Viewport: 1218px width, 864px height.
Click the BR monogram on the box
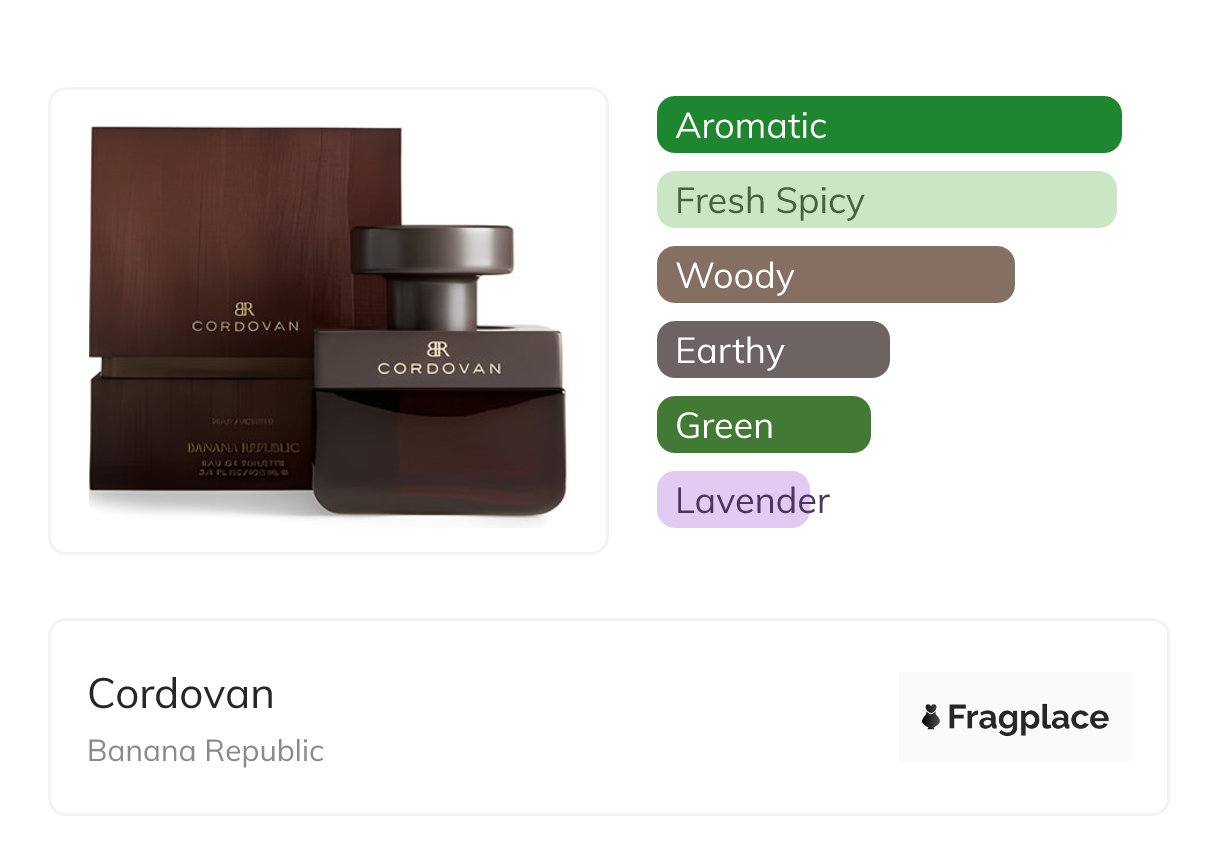click(x=245, y=309)
